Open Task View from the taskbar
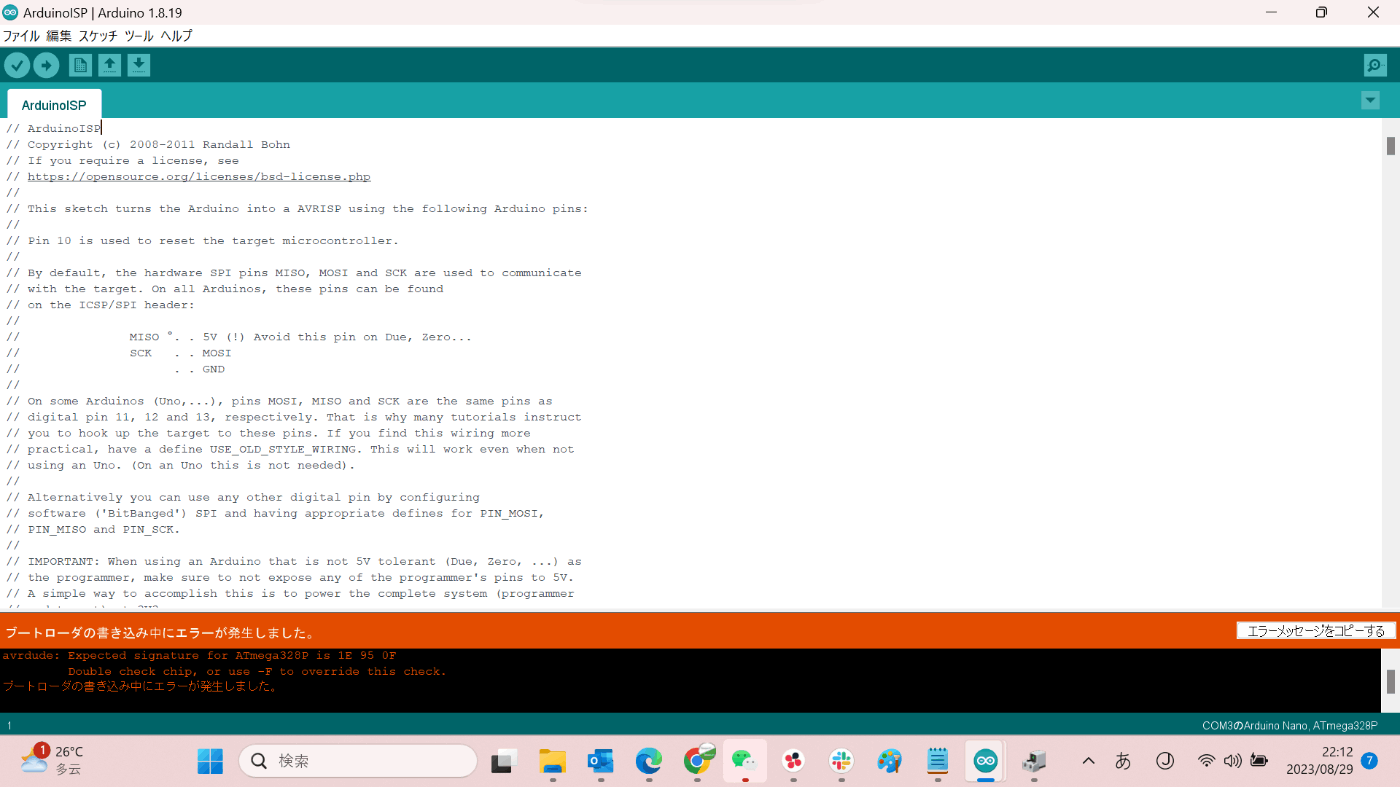Image resolution: width=1400 pixels, height=787 pixels. pyautogui.click(x=504, y=761)
